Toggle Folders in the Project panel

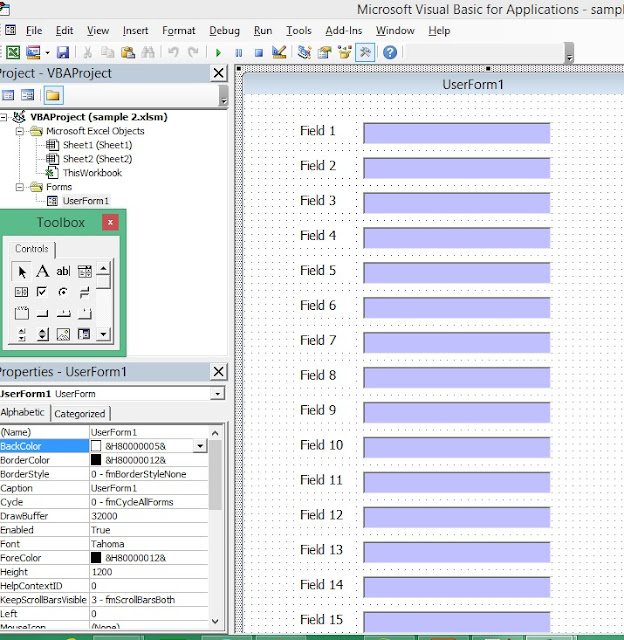tap(53, 96)
